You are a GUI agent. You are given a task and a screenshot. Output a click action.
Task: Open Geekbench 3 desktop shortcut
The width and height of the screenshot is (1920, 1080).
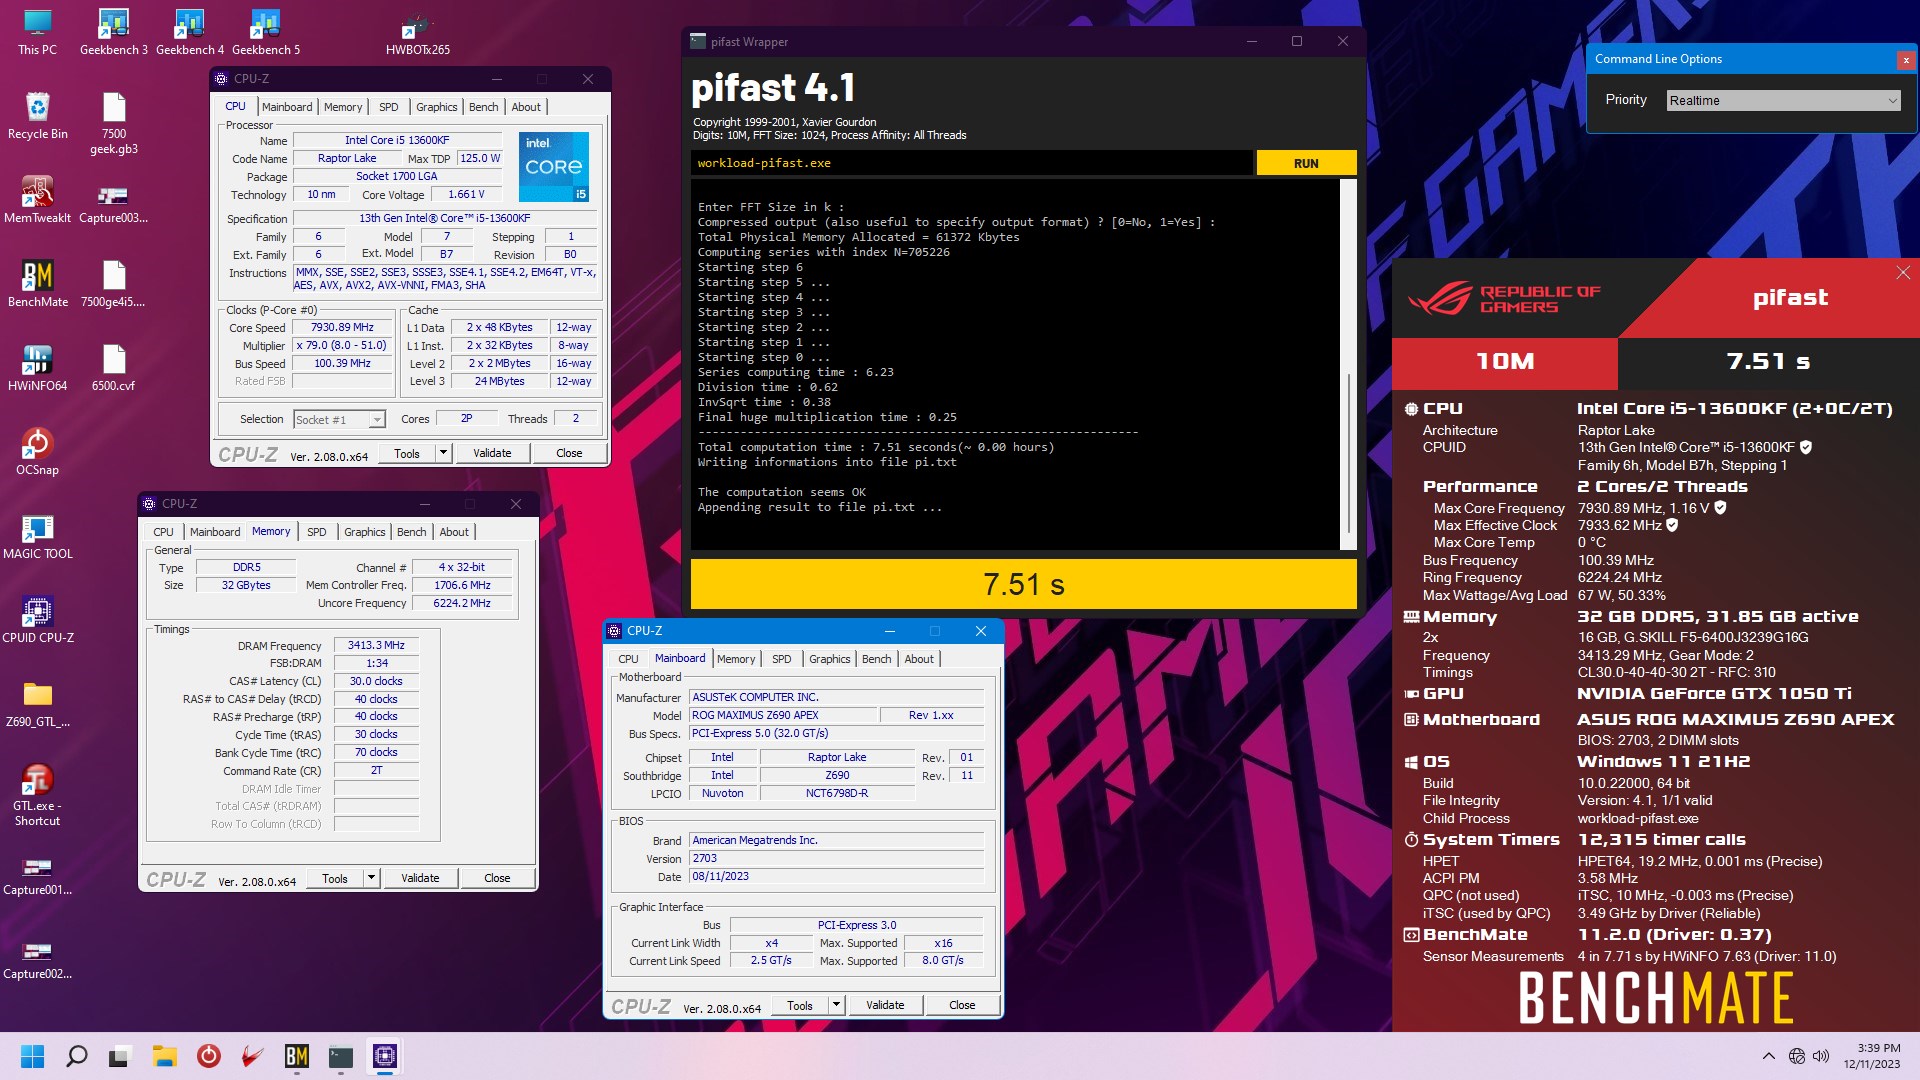(113, 32)
